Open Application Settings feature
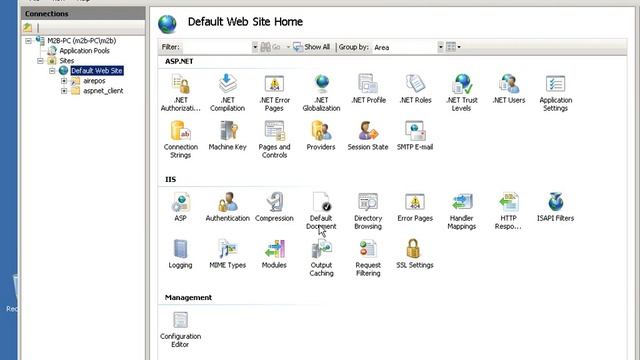 556,93
